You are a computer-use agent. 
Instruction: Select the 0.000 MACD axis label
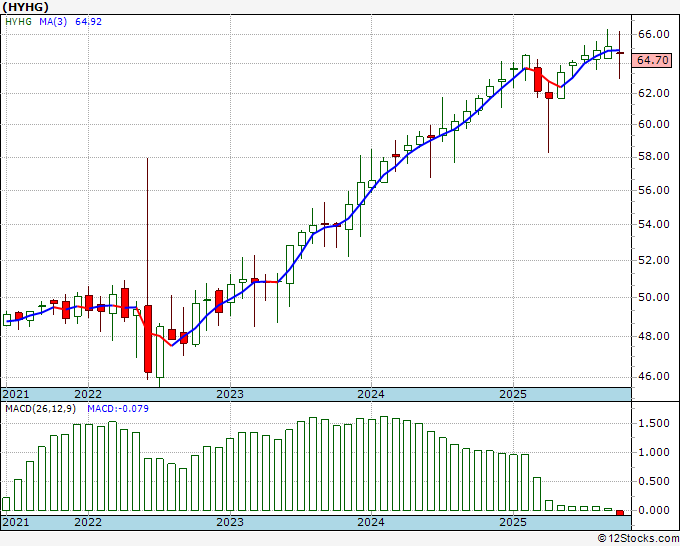(654, 510)
